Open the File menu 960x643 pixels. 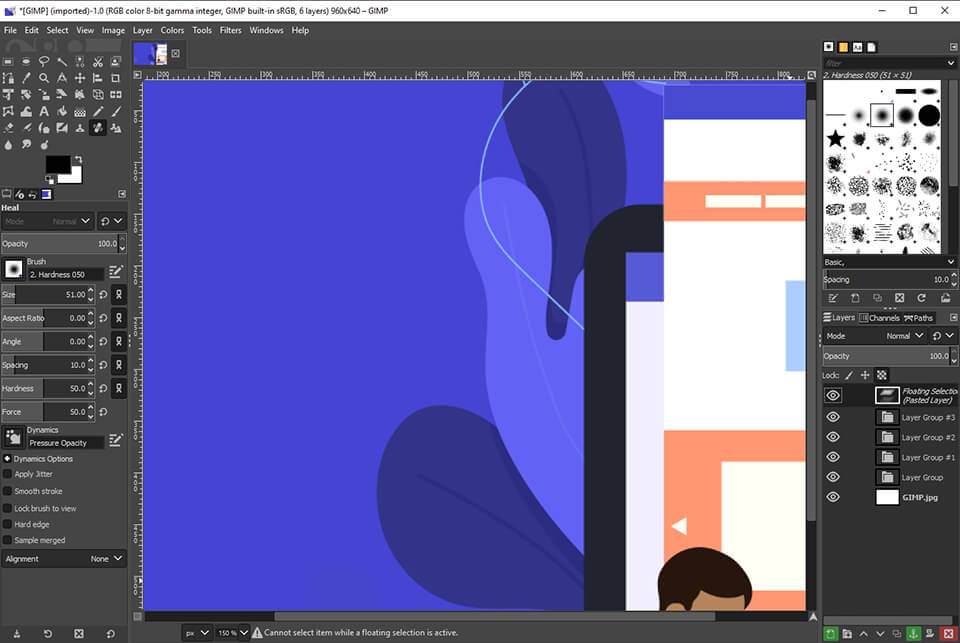pyautogui.click(x=10, y=30)
